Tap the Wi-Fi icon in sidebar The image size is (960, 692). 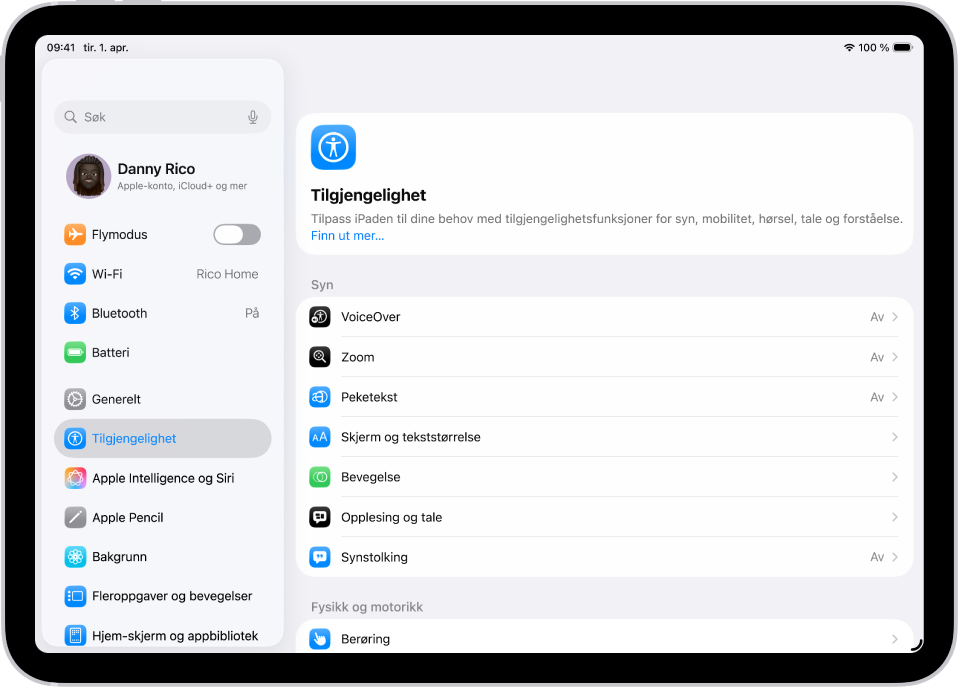click(75, 274)
